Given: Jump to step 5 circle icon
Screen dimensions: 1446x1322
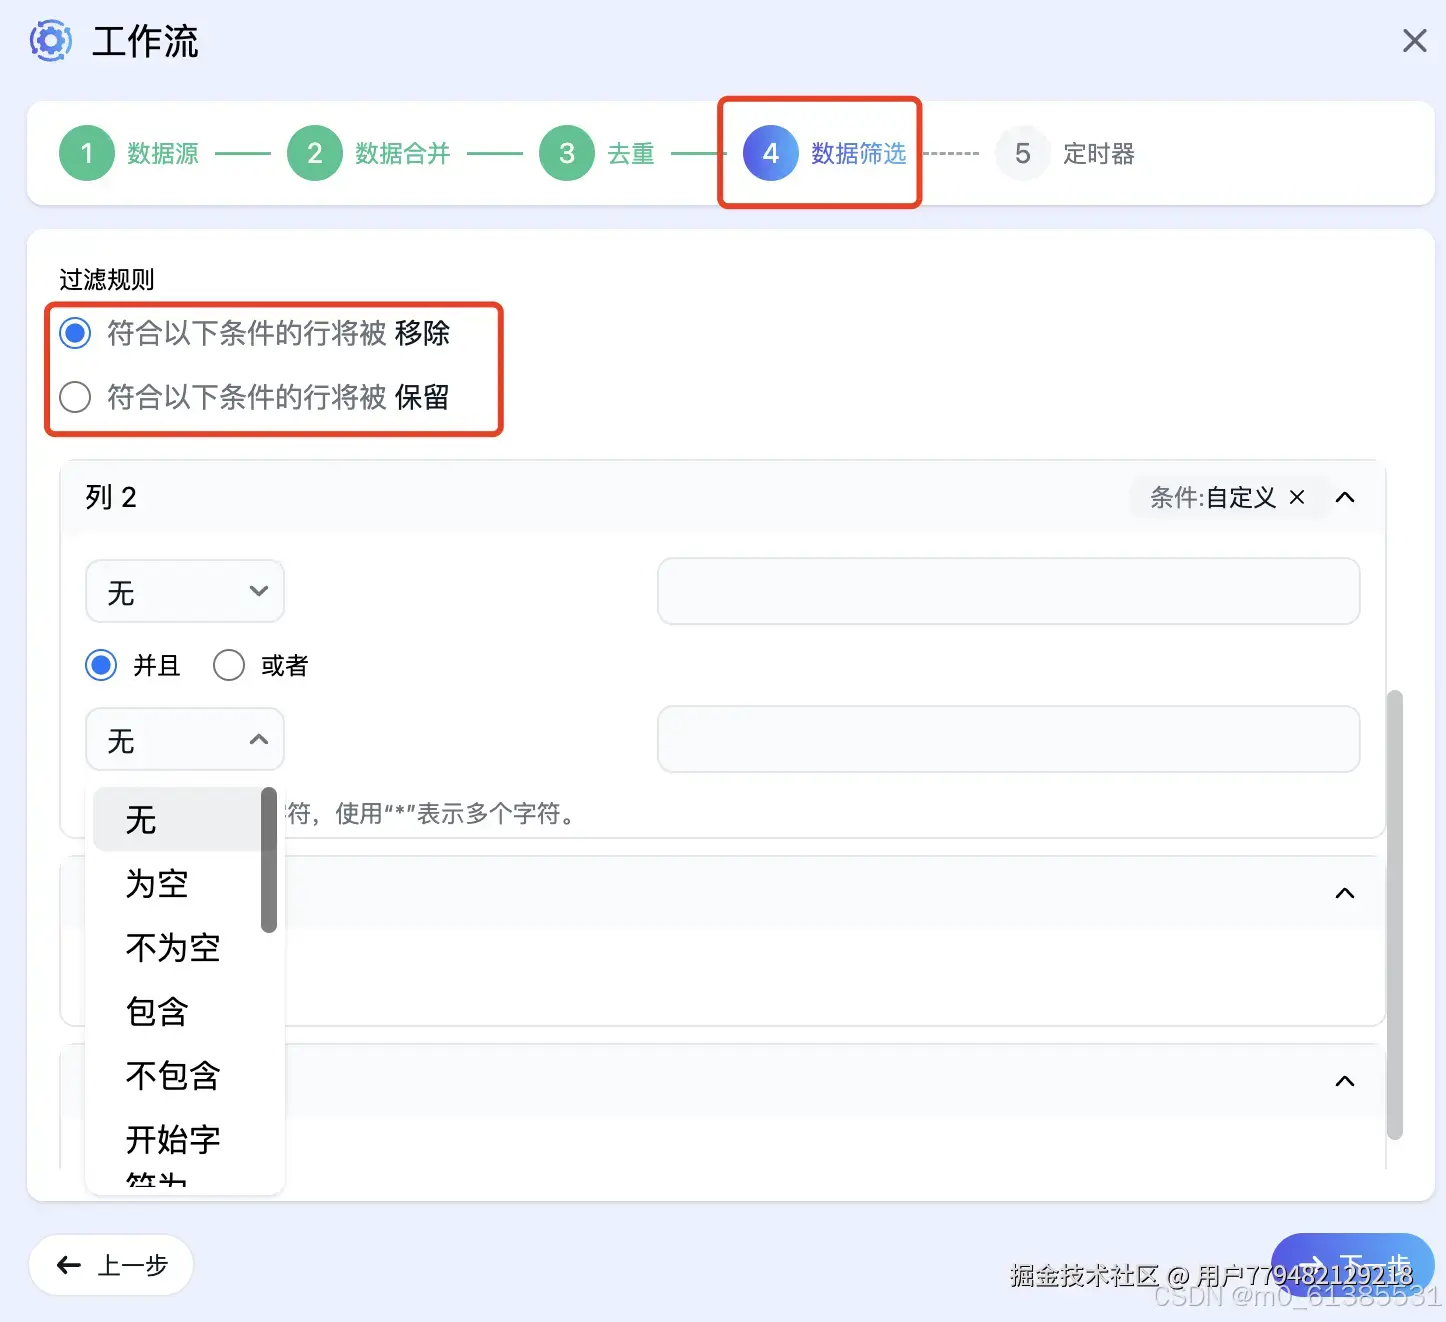Looking at the screenshot, I should (1023, 153).
